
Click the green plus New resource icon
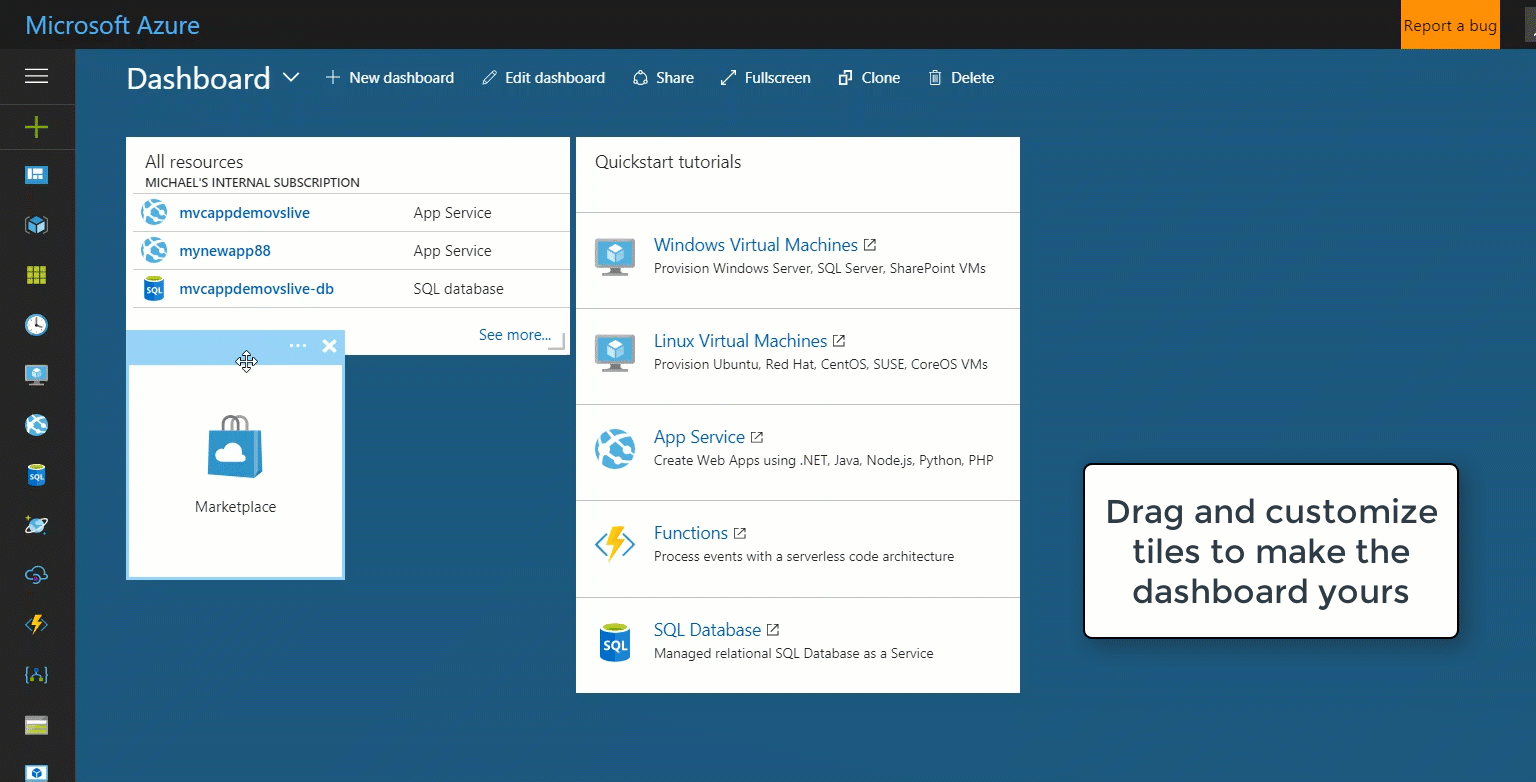37,127
